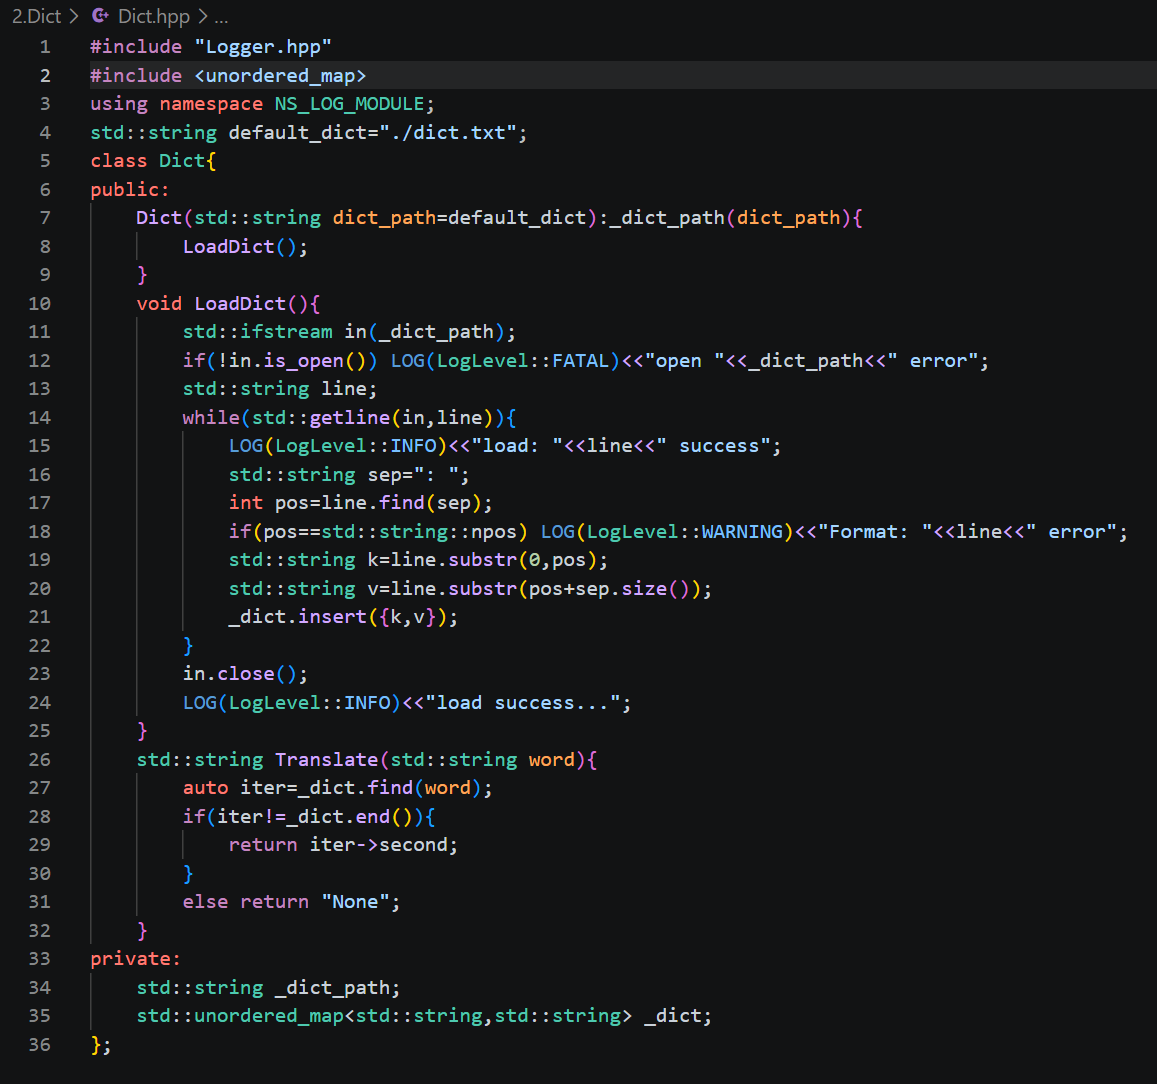Image resolution: width=1157 pixels, height=1084 pixels.
Task: Click the closing brace on line 36
Action: tap(96, 1045)
